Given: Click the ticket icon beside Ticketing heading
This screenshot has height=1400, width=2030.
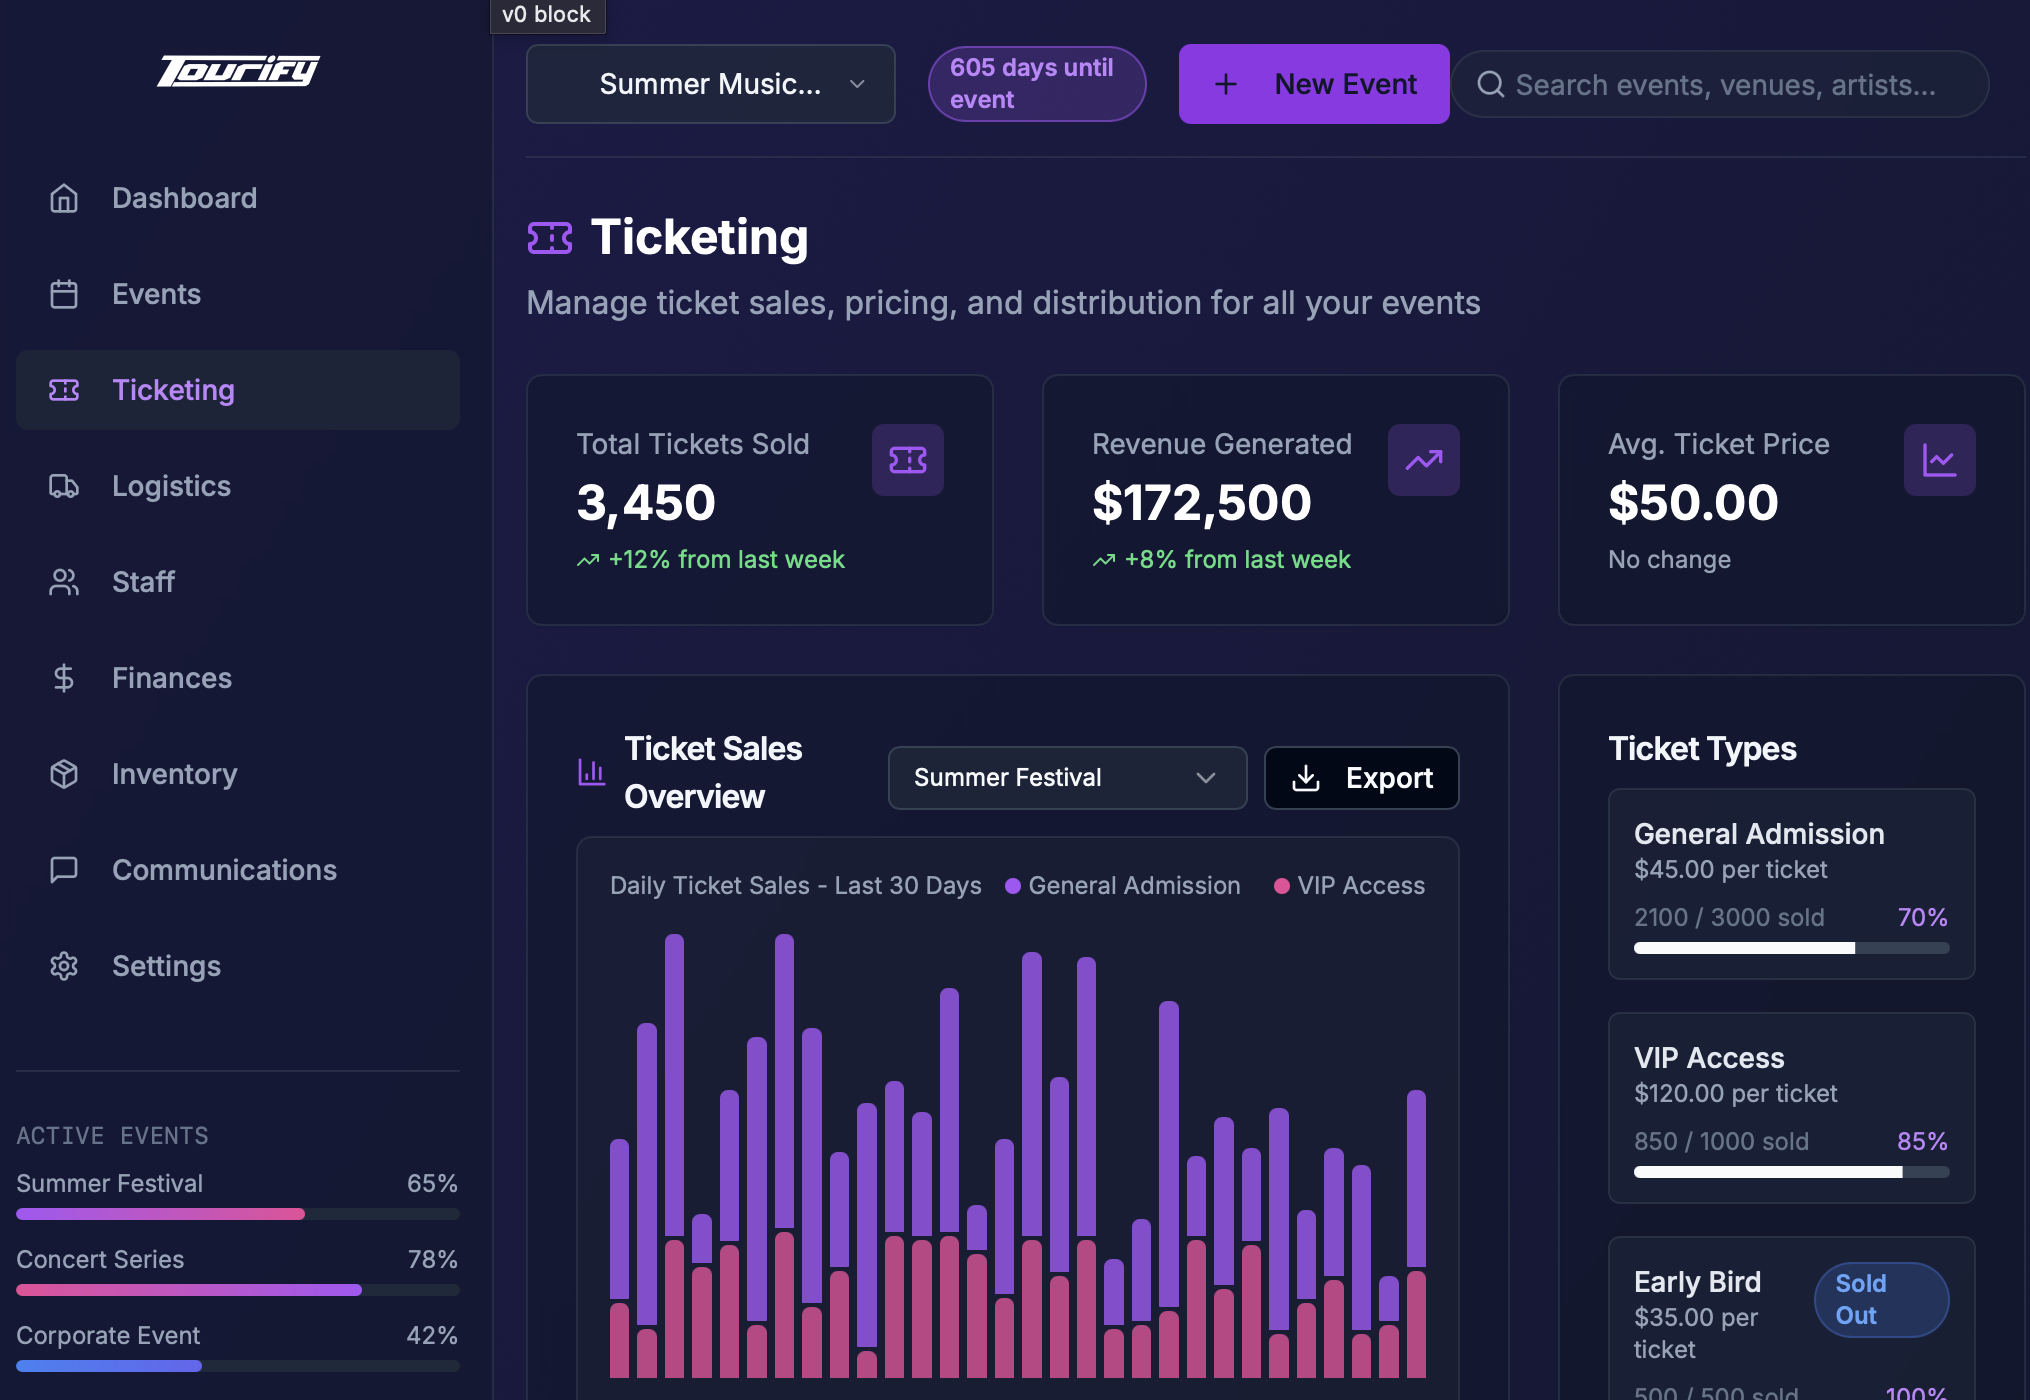Looking at the screenshot, I should pyautogui.click(x=550, y=238).
